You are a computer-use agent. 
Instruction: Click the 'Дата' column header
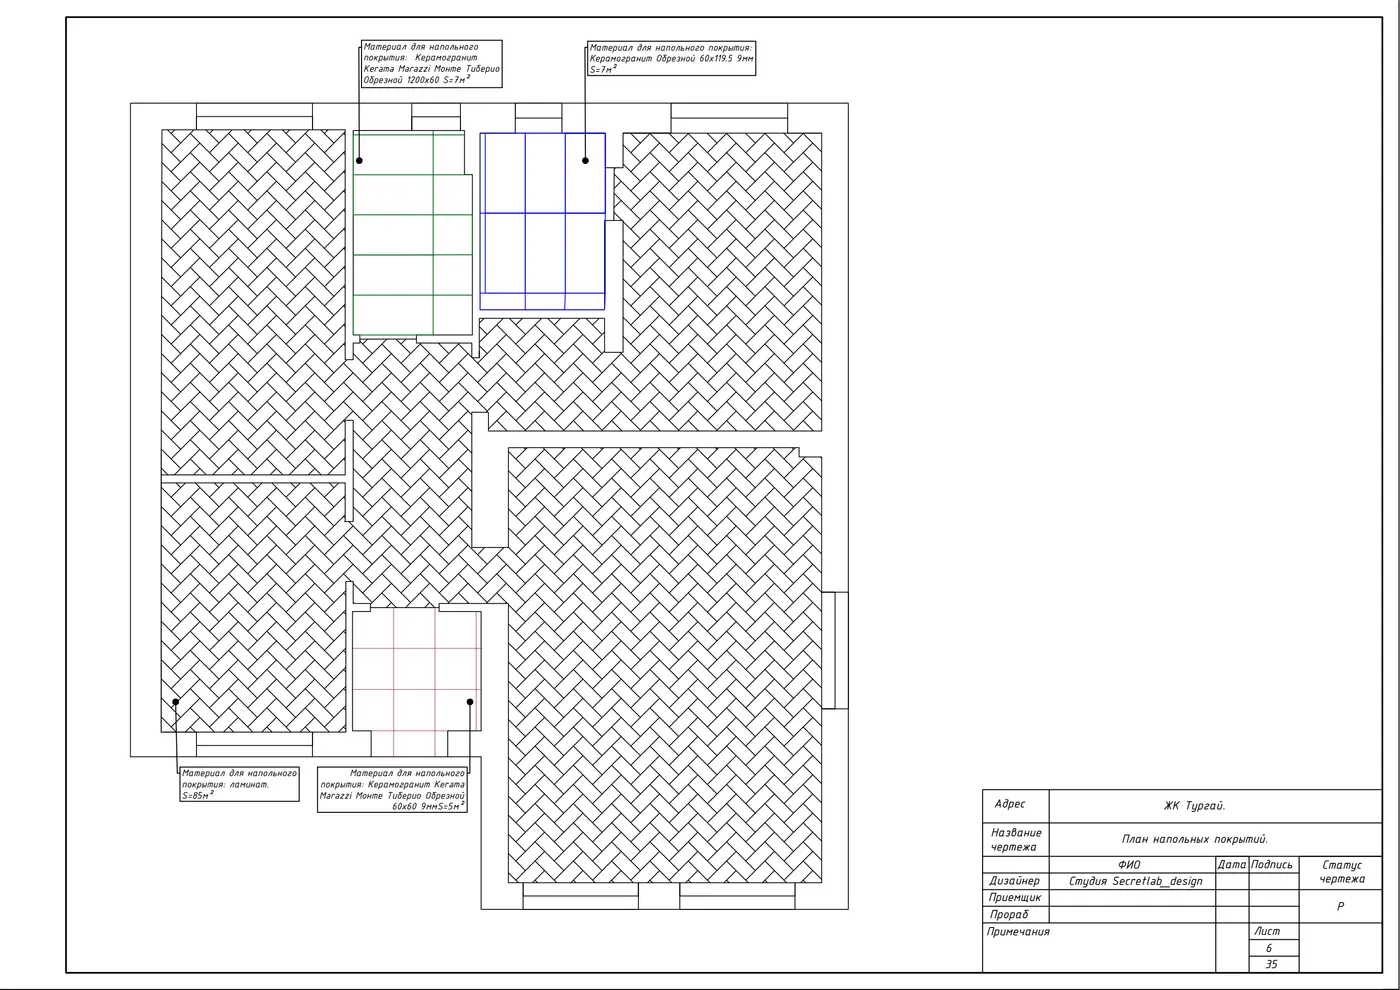click(1232, 865)
